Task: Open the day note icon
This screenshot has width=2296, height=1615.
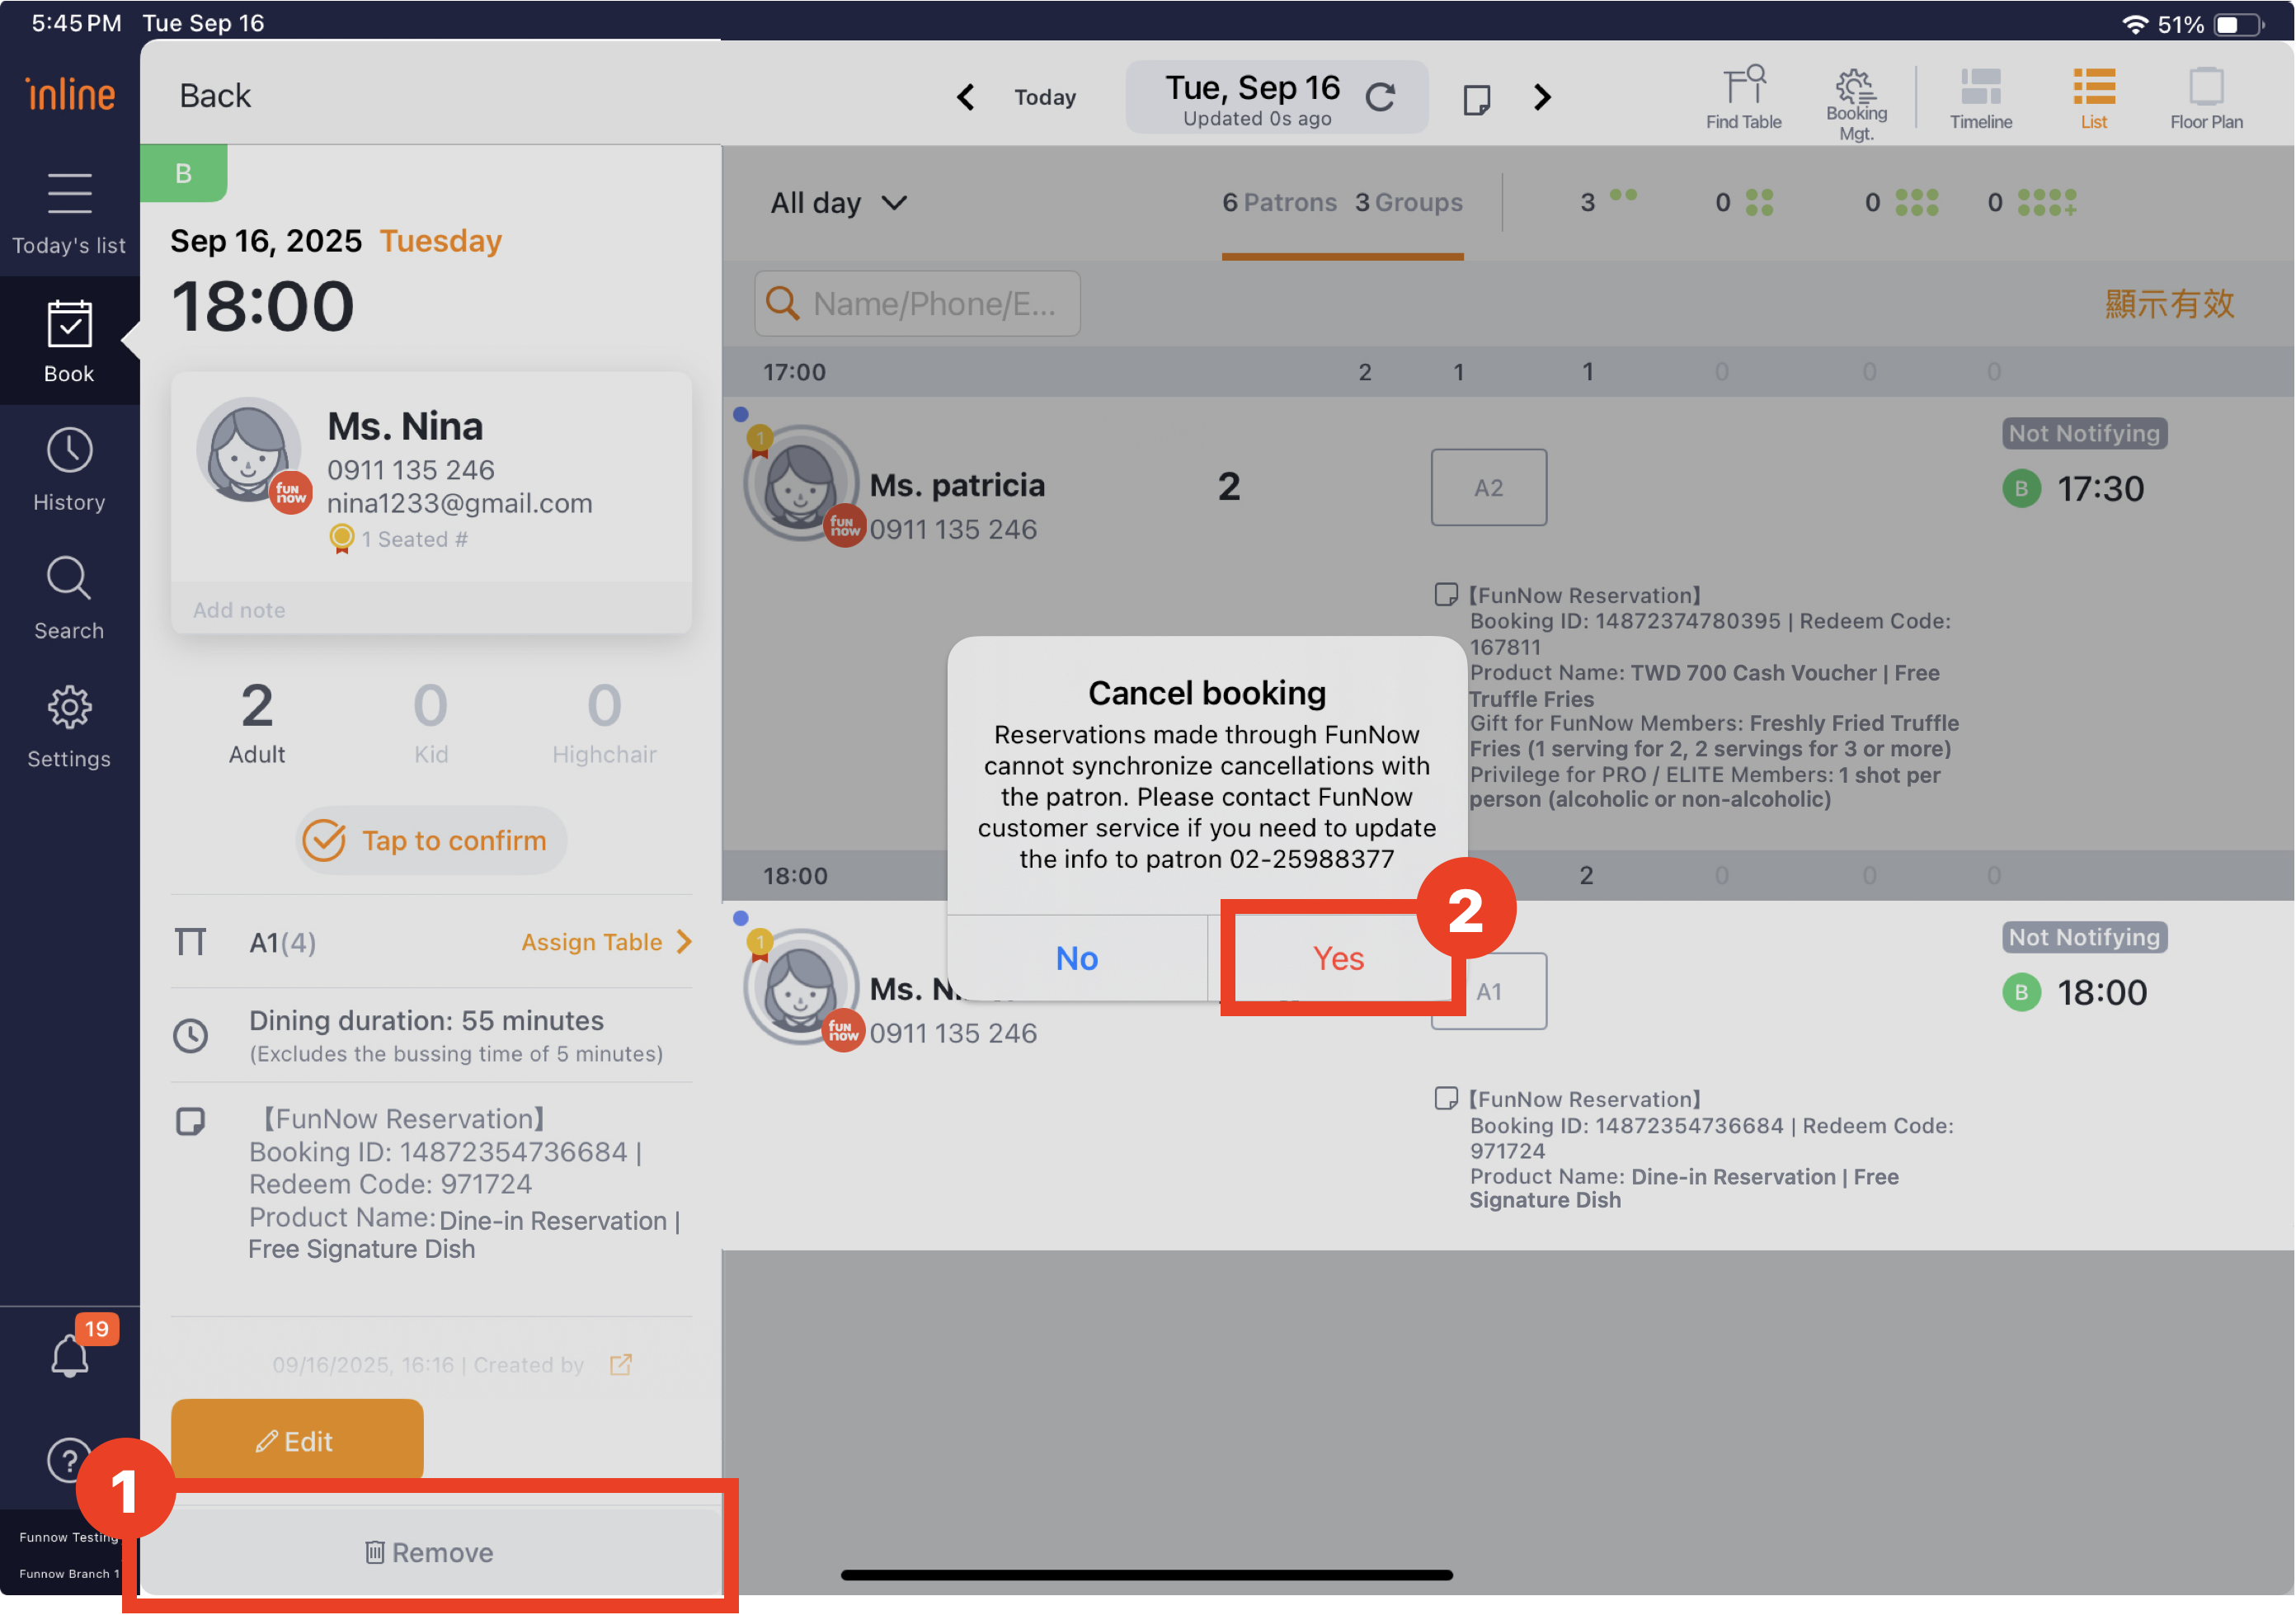Action: [1476, 98]
